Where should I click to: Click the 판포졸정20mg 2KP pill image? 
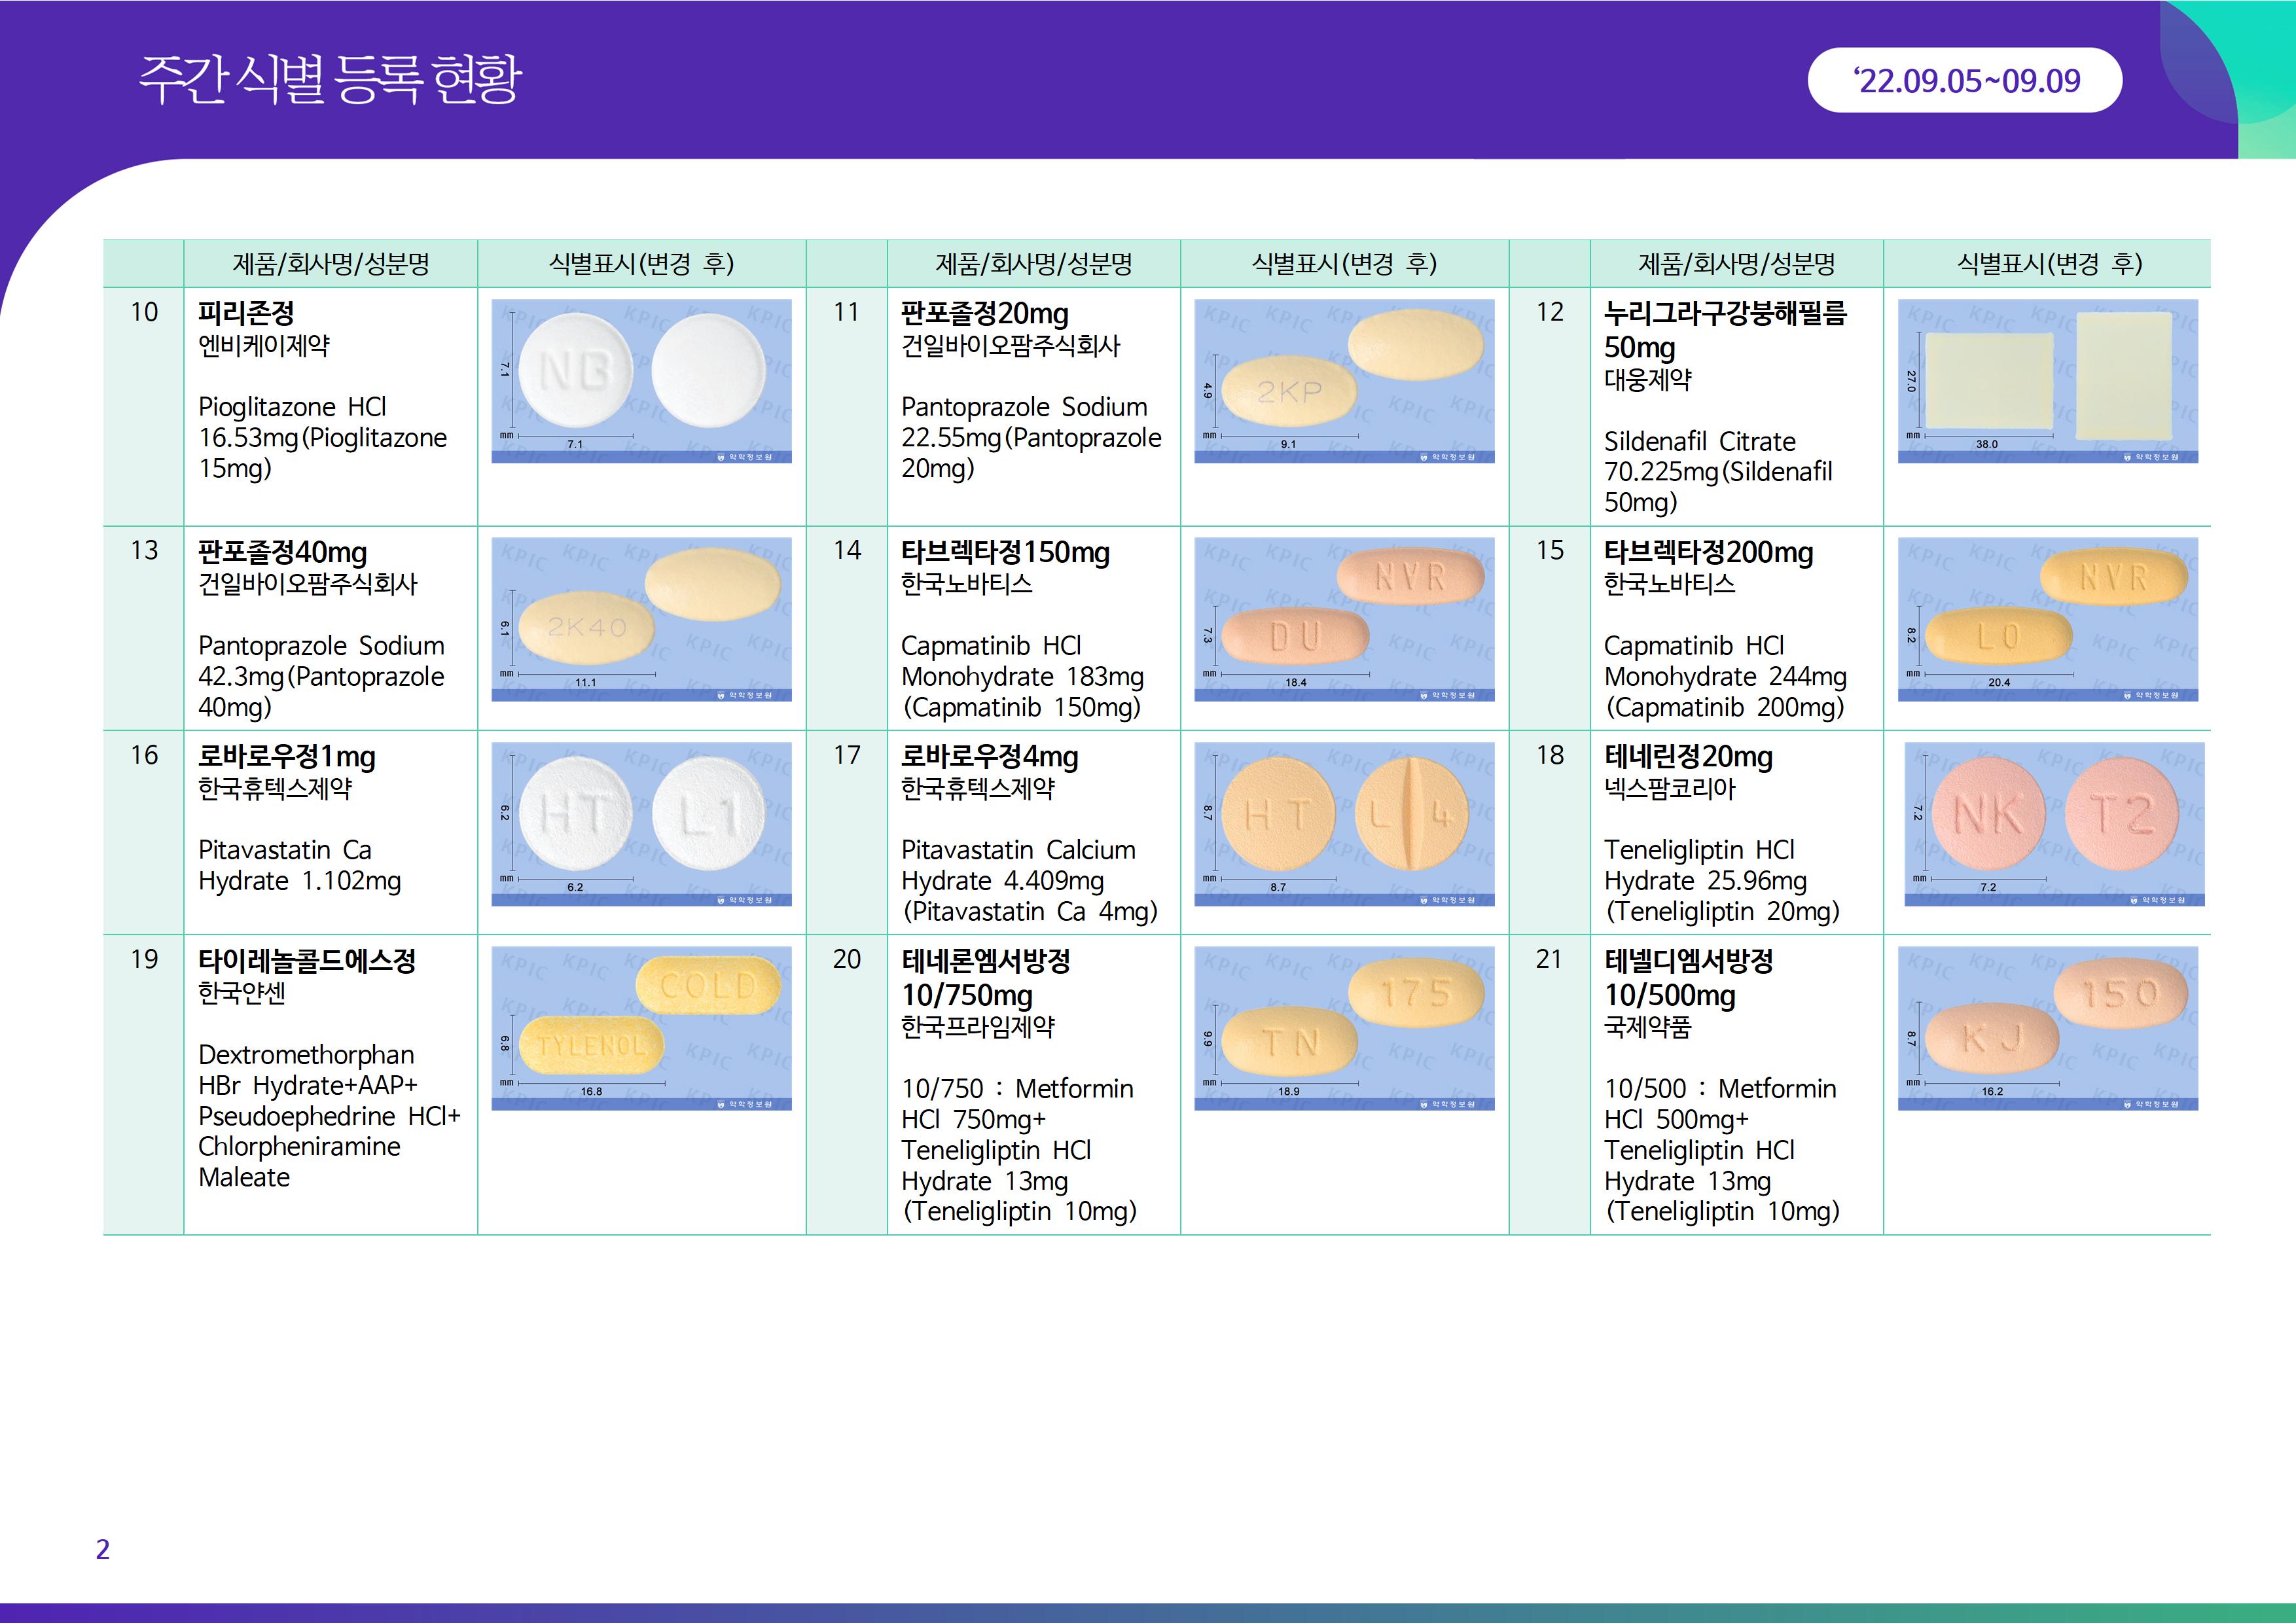click(x=1344, y=381)
